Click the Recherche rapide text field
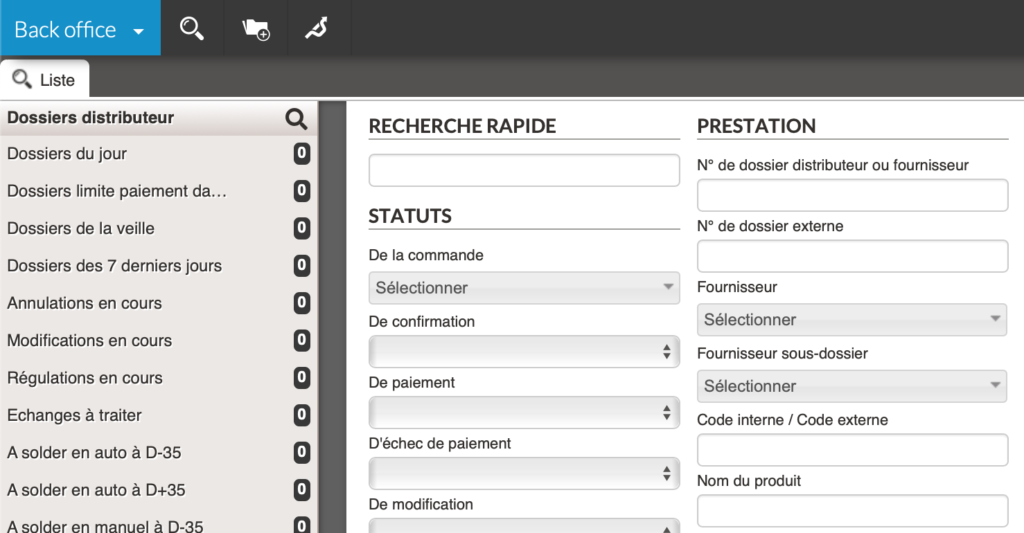Image resolution: width=1024 pixels, height=533 pixels. 524,170
